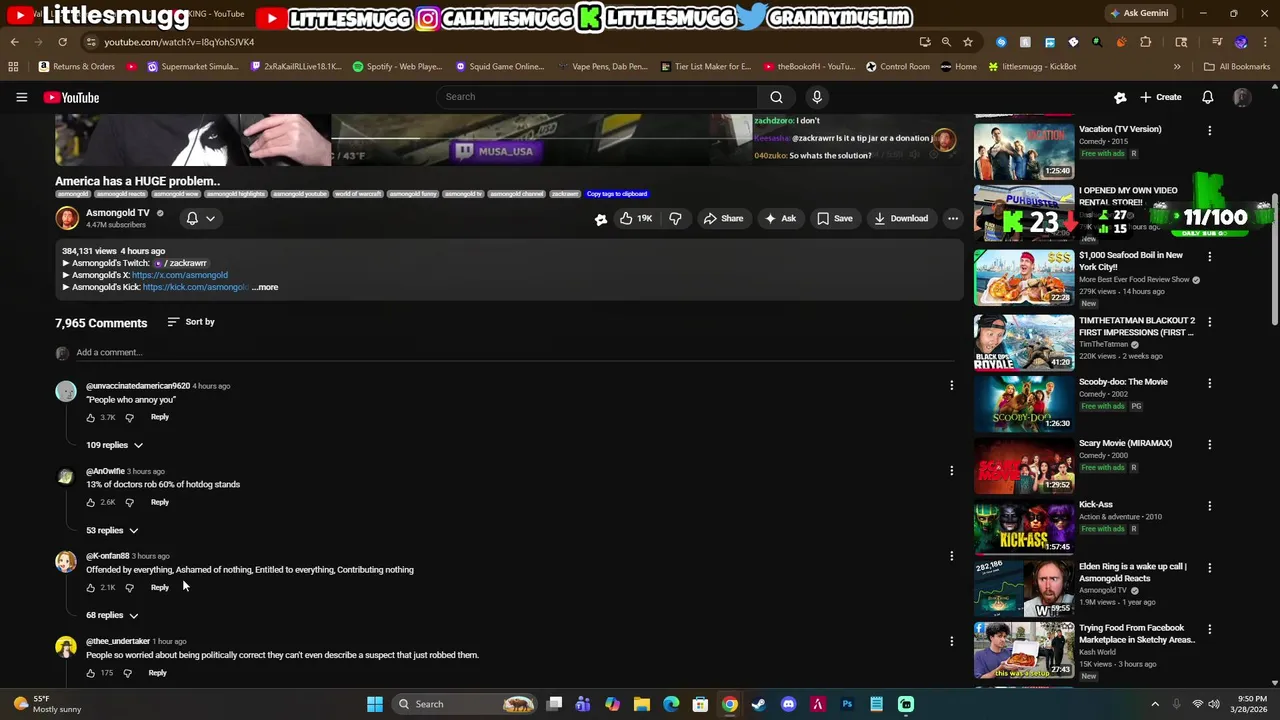
Task: Like the @thee_undertaker comment with 175 likes
Action: pyautogui.click(x=90, y=673)
